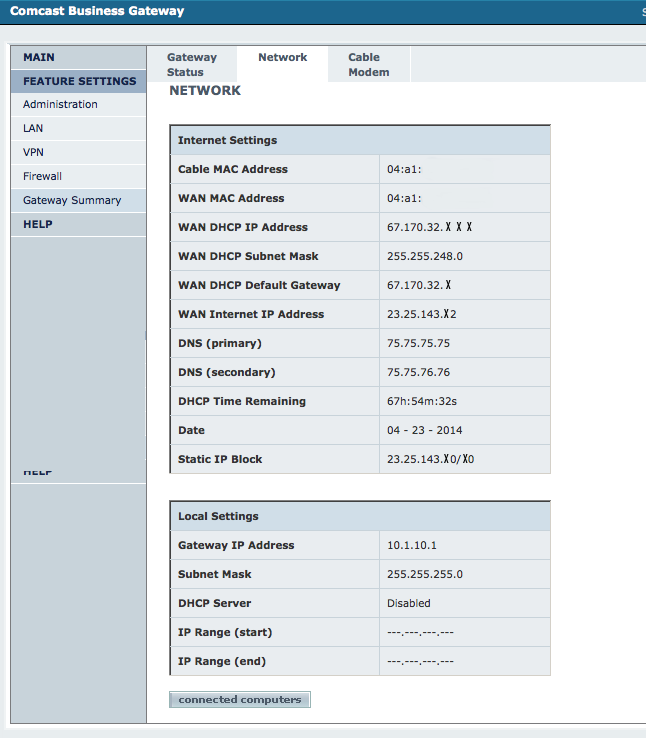
Task: Click the DHCP Time Remaining label
Action: click(242, 401)
